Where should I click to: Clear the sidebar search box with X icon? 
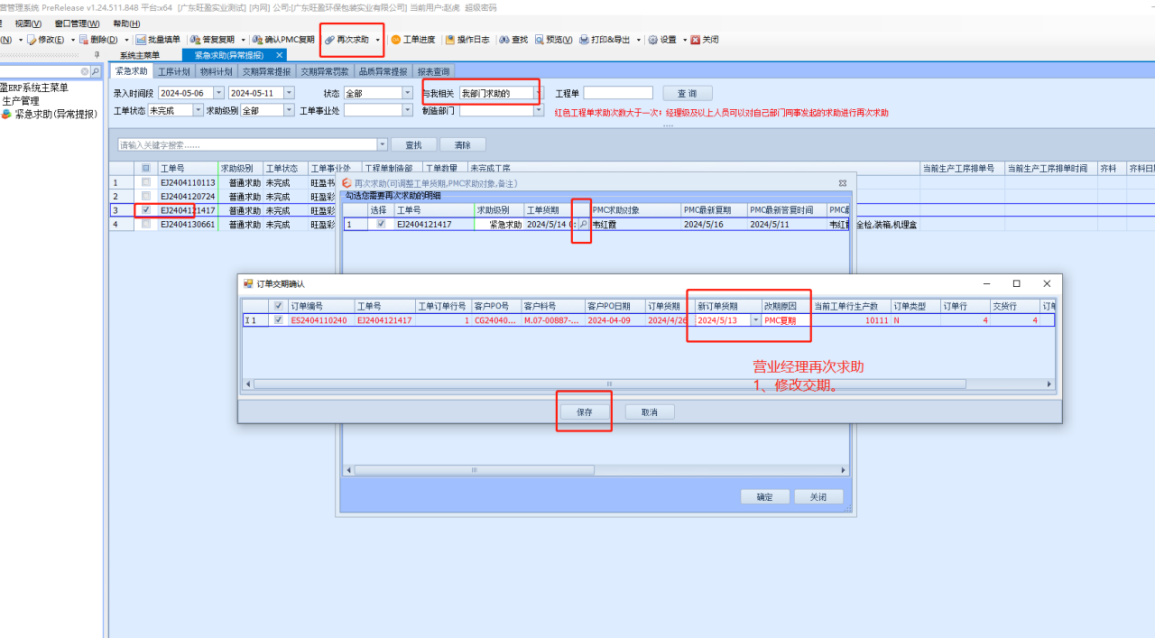(x=85, y=71)
